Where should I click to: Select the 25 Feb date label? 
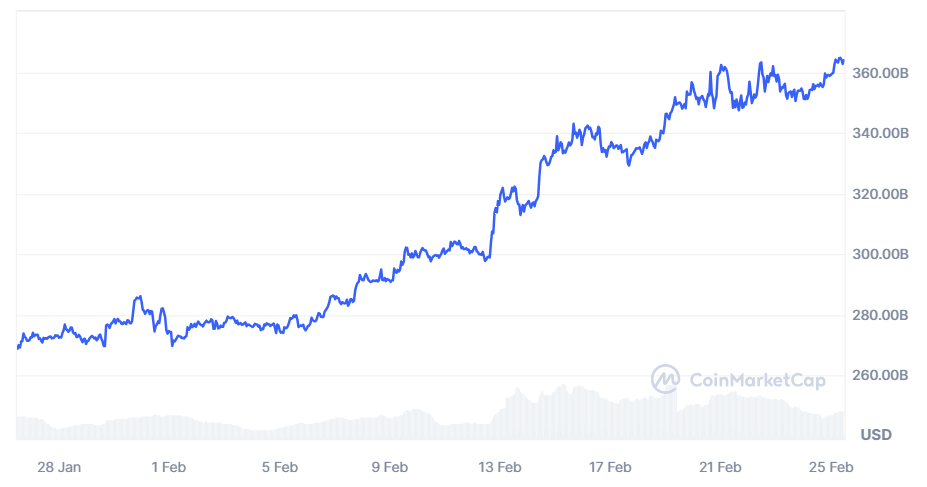pos(831,467)
